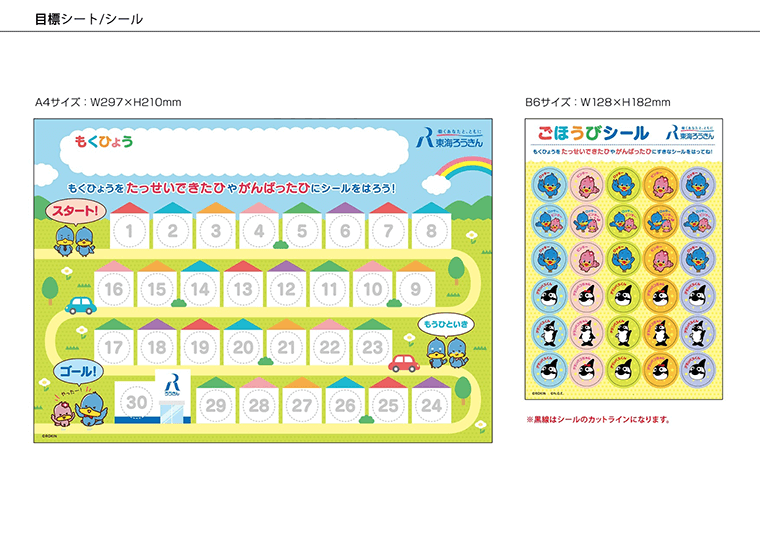
Task: Click the two-bird sticker with blue background
Action: coord(549,221)
